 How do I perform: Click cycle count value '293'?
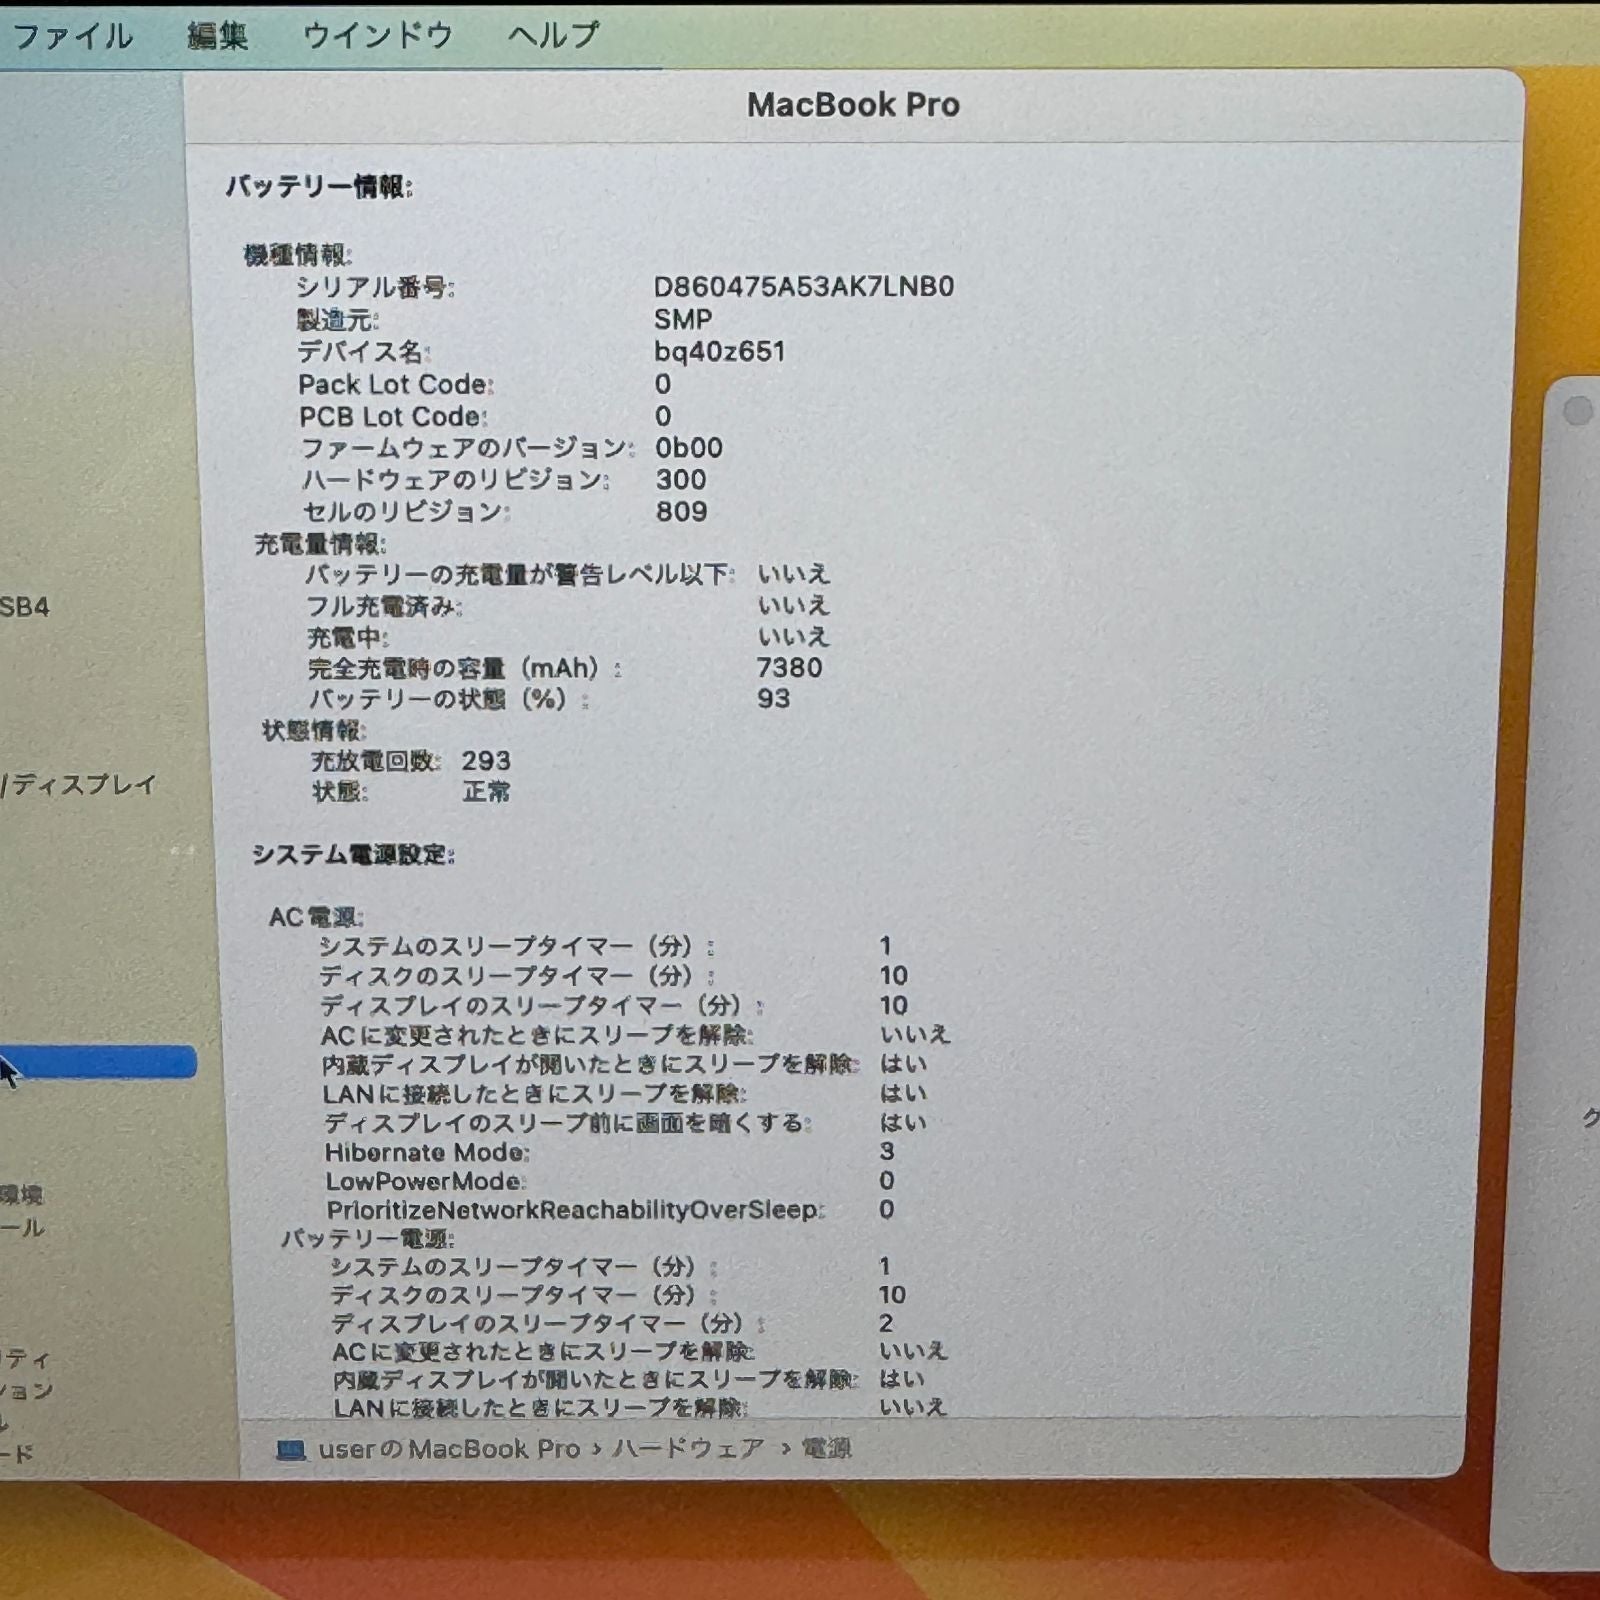click(x=486, y=762)
